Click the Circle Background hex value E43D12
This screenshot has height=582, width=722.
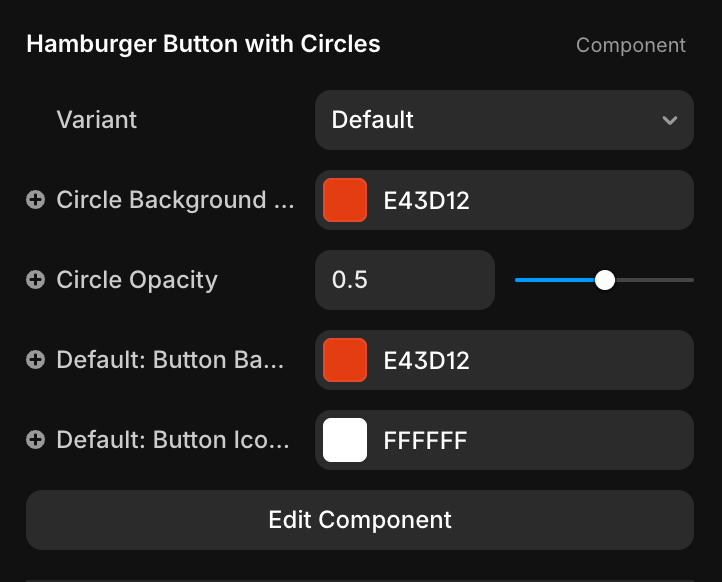pyautogui.click(x=427, y=200)
